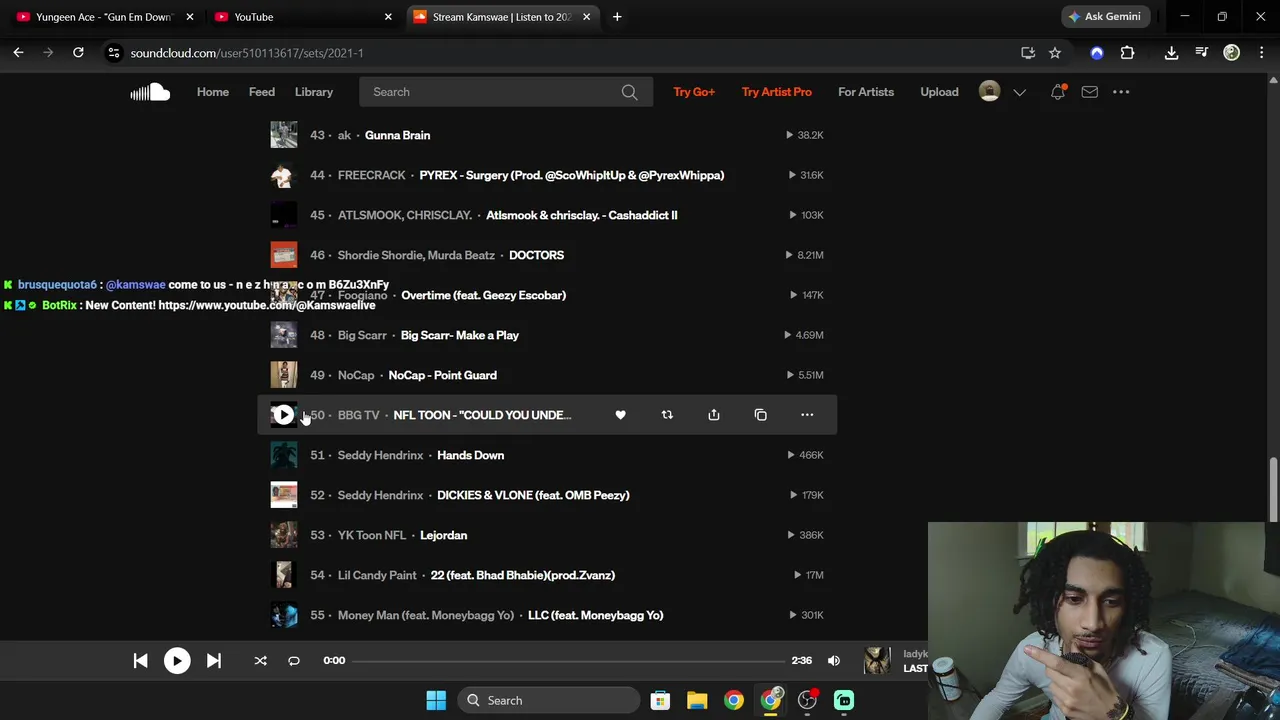Click DICKIES & VLONE track title

[x=533, y=495]
